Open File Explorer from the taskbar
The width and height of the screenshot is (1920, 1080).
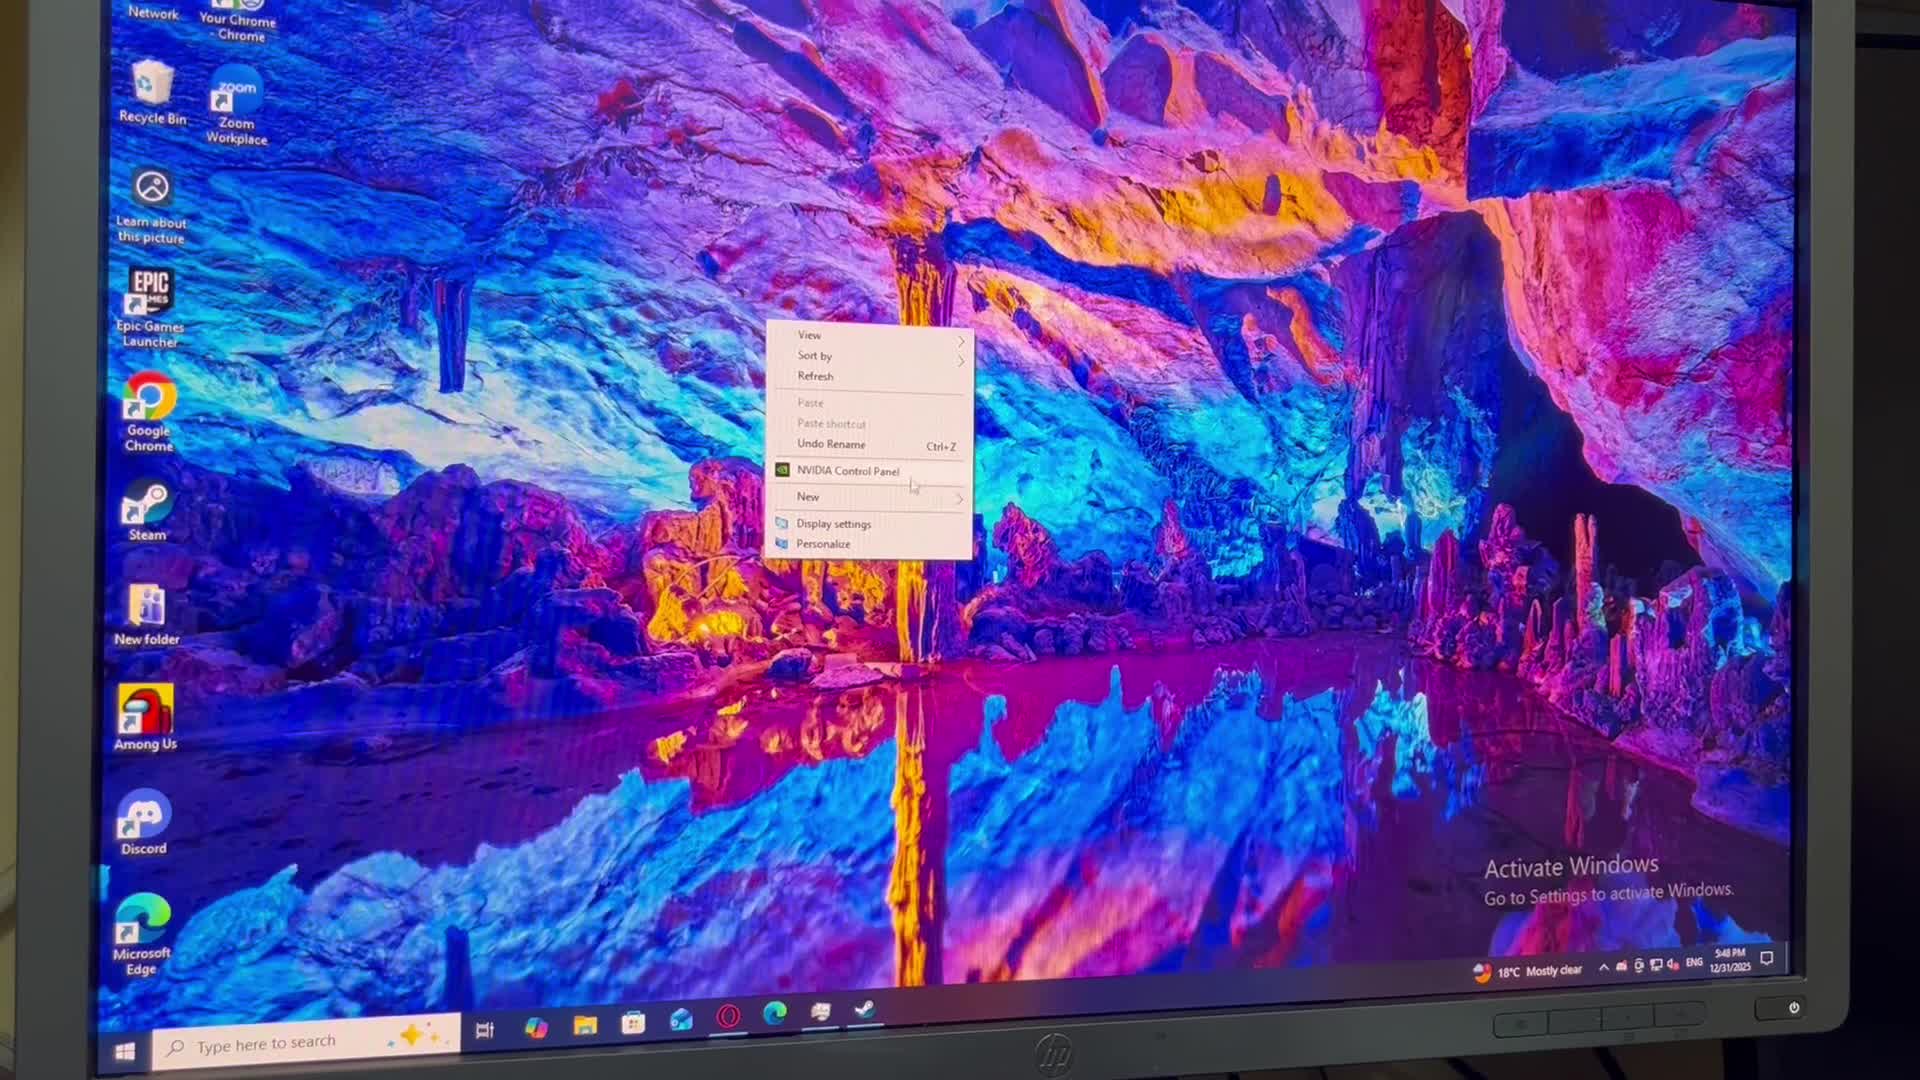585,1025
